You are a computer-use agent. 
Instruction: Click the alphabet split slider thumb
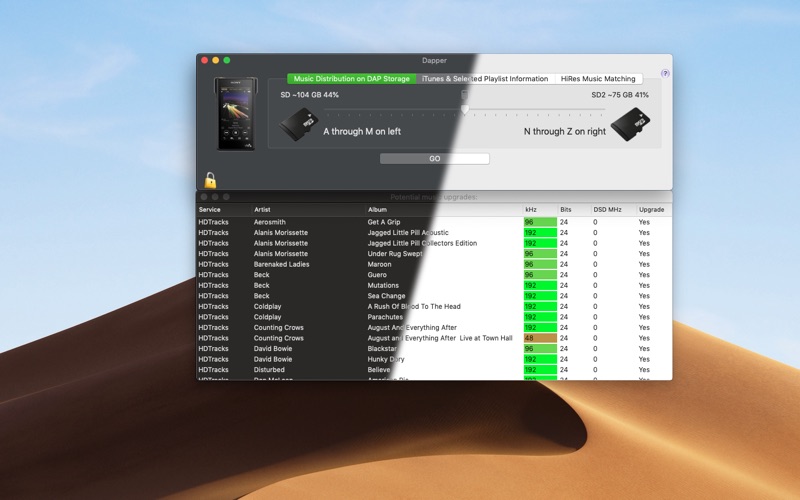(465, 109)
